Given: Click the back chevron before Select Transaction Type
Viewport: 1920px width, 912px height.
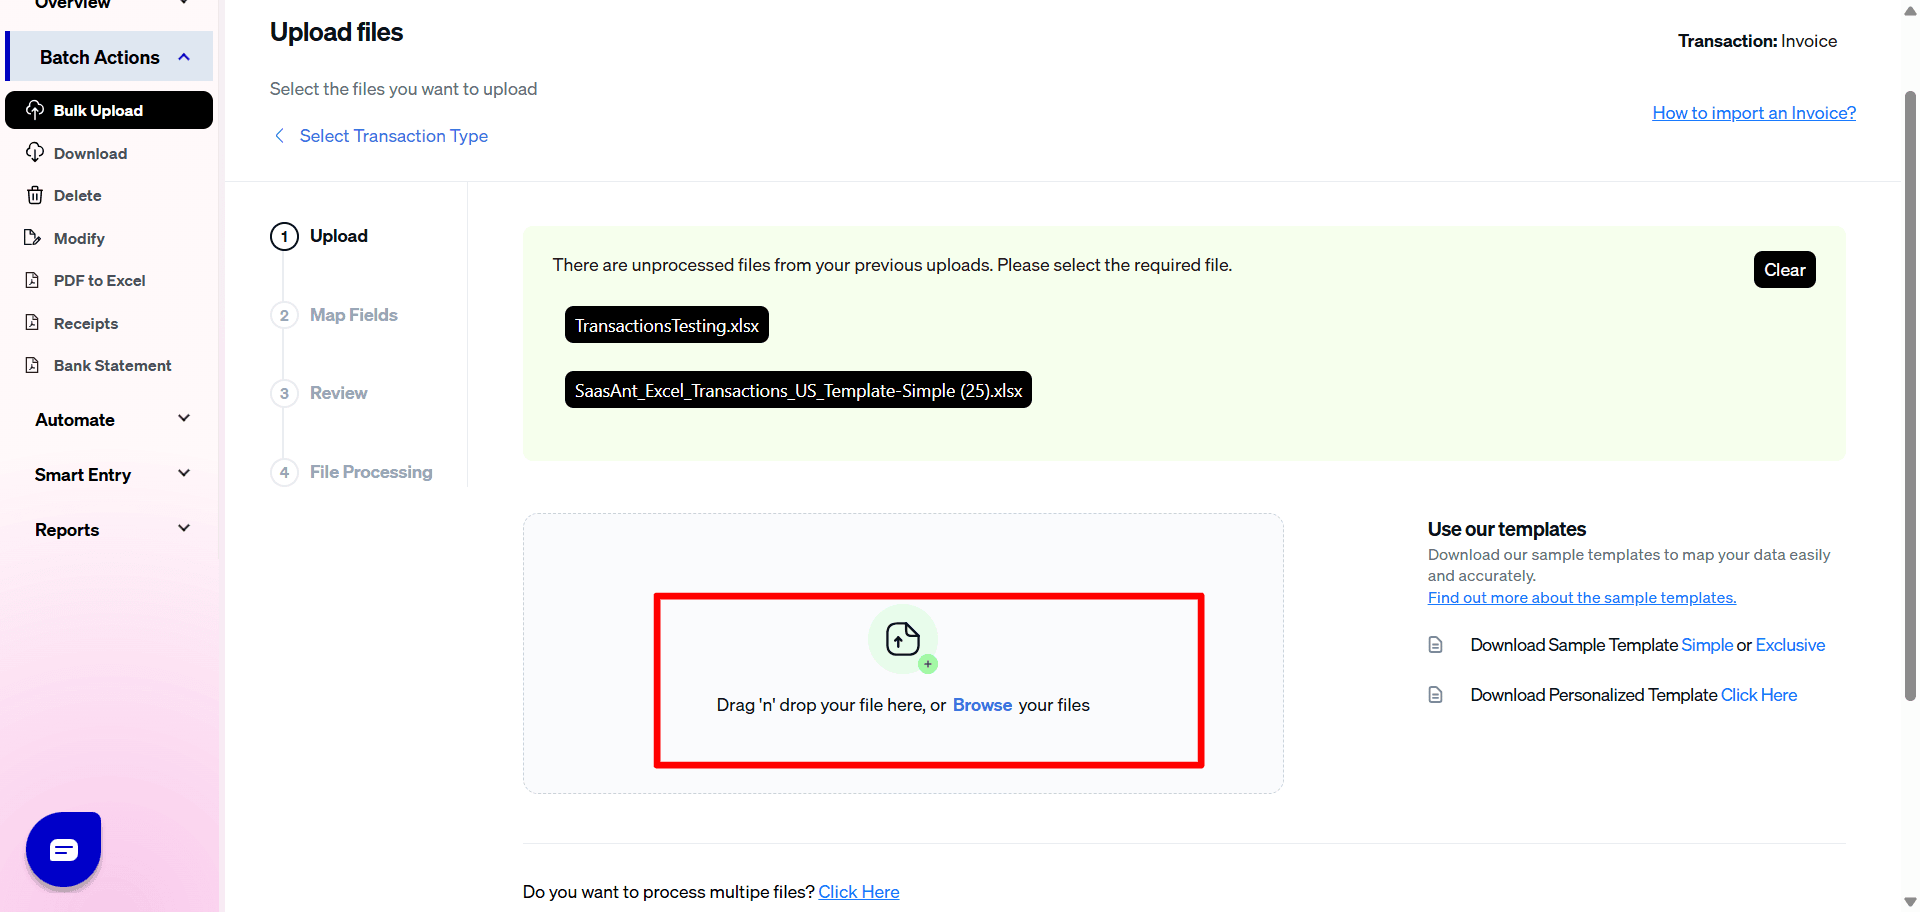Looking at the screenshot, I should 279,135.
